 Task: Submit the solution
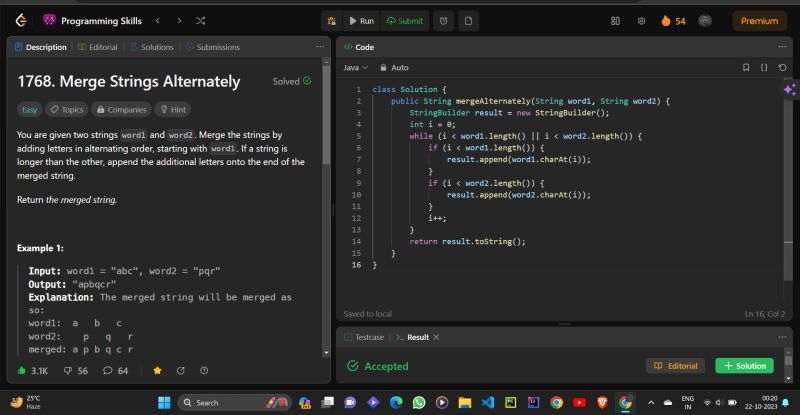(405, 21)
